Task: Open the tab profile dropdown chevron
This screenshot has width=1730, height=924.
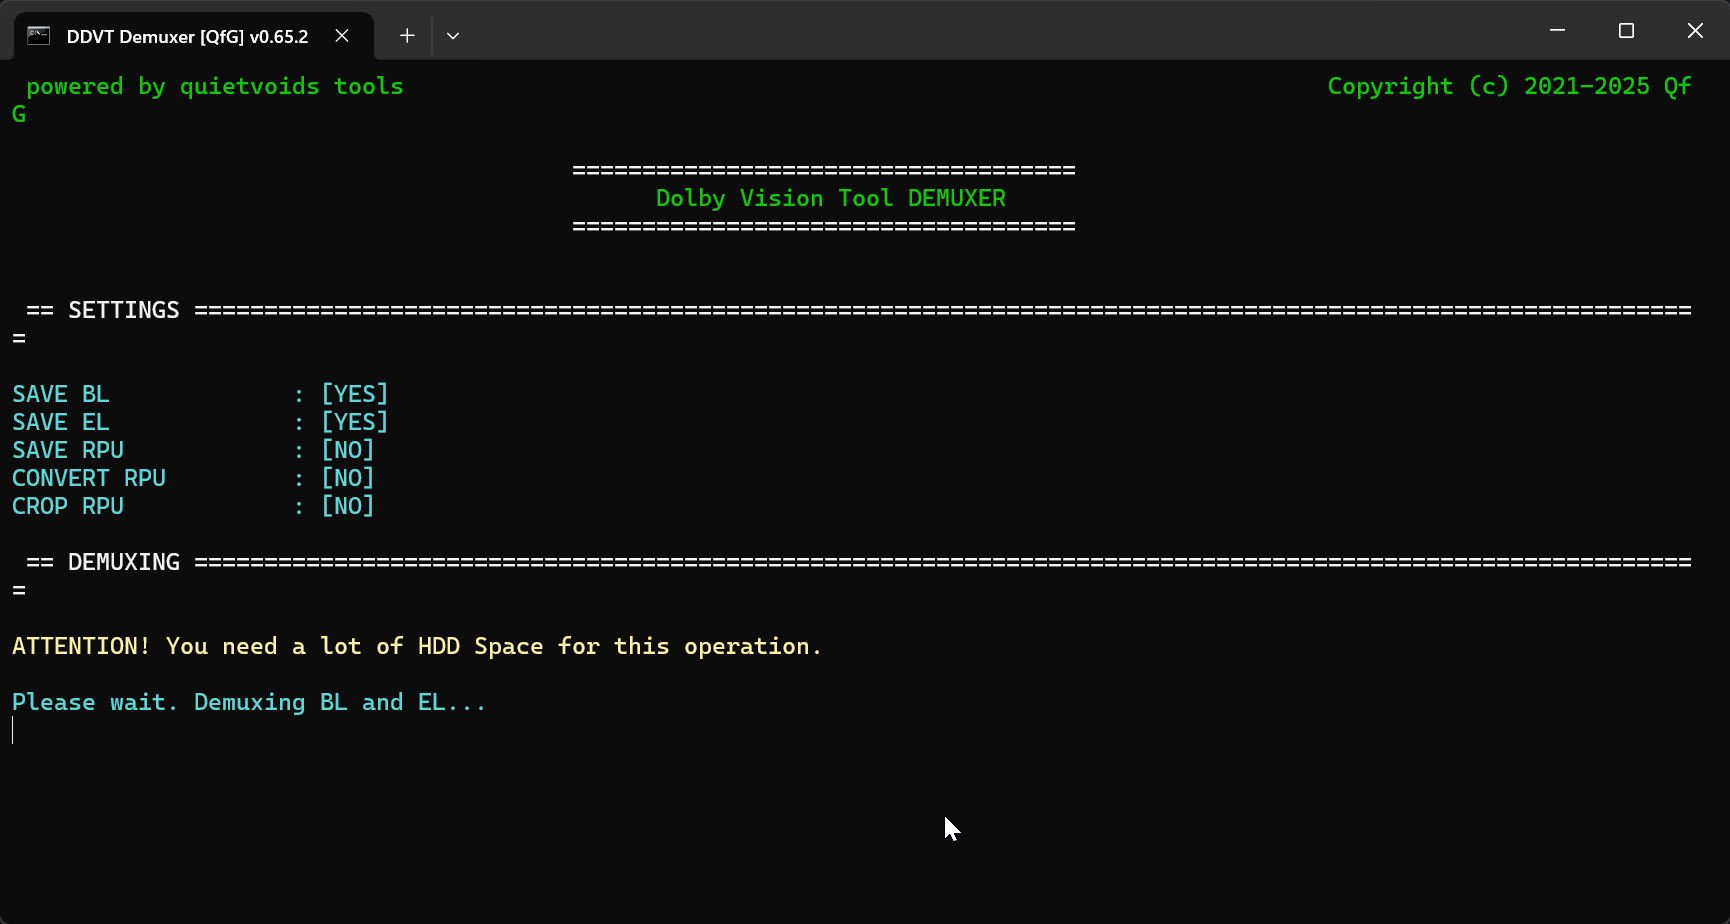Action: [x=453, y=36]
